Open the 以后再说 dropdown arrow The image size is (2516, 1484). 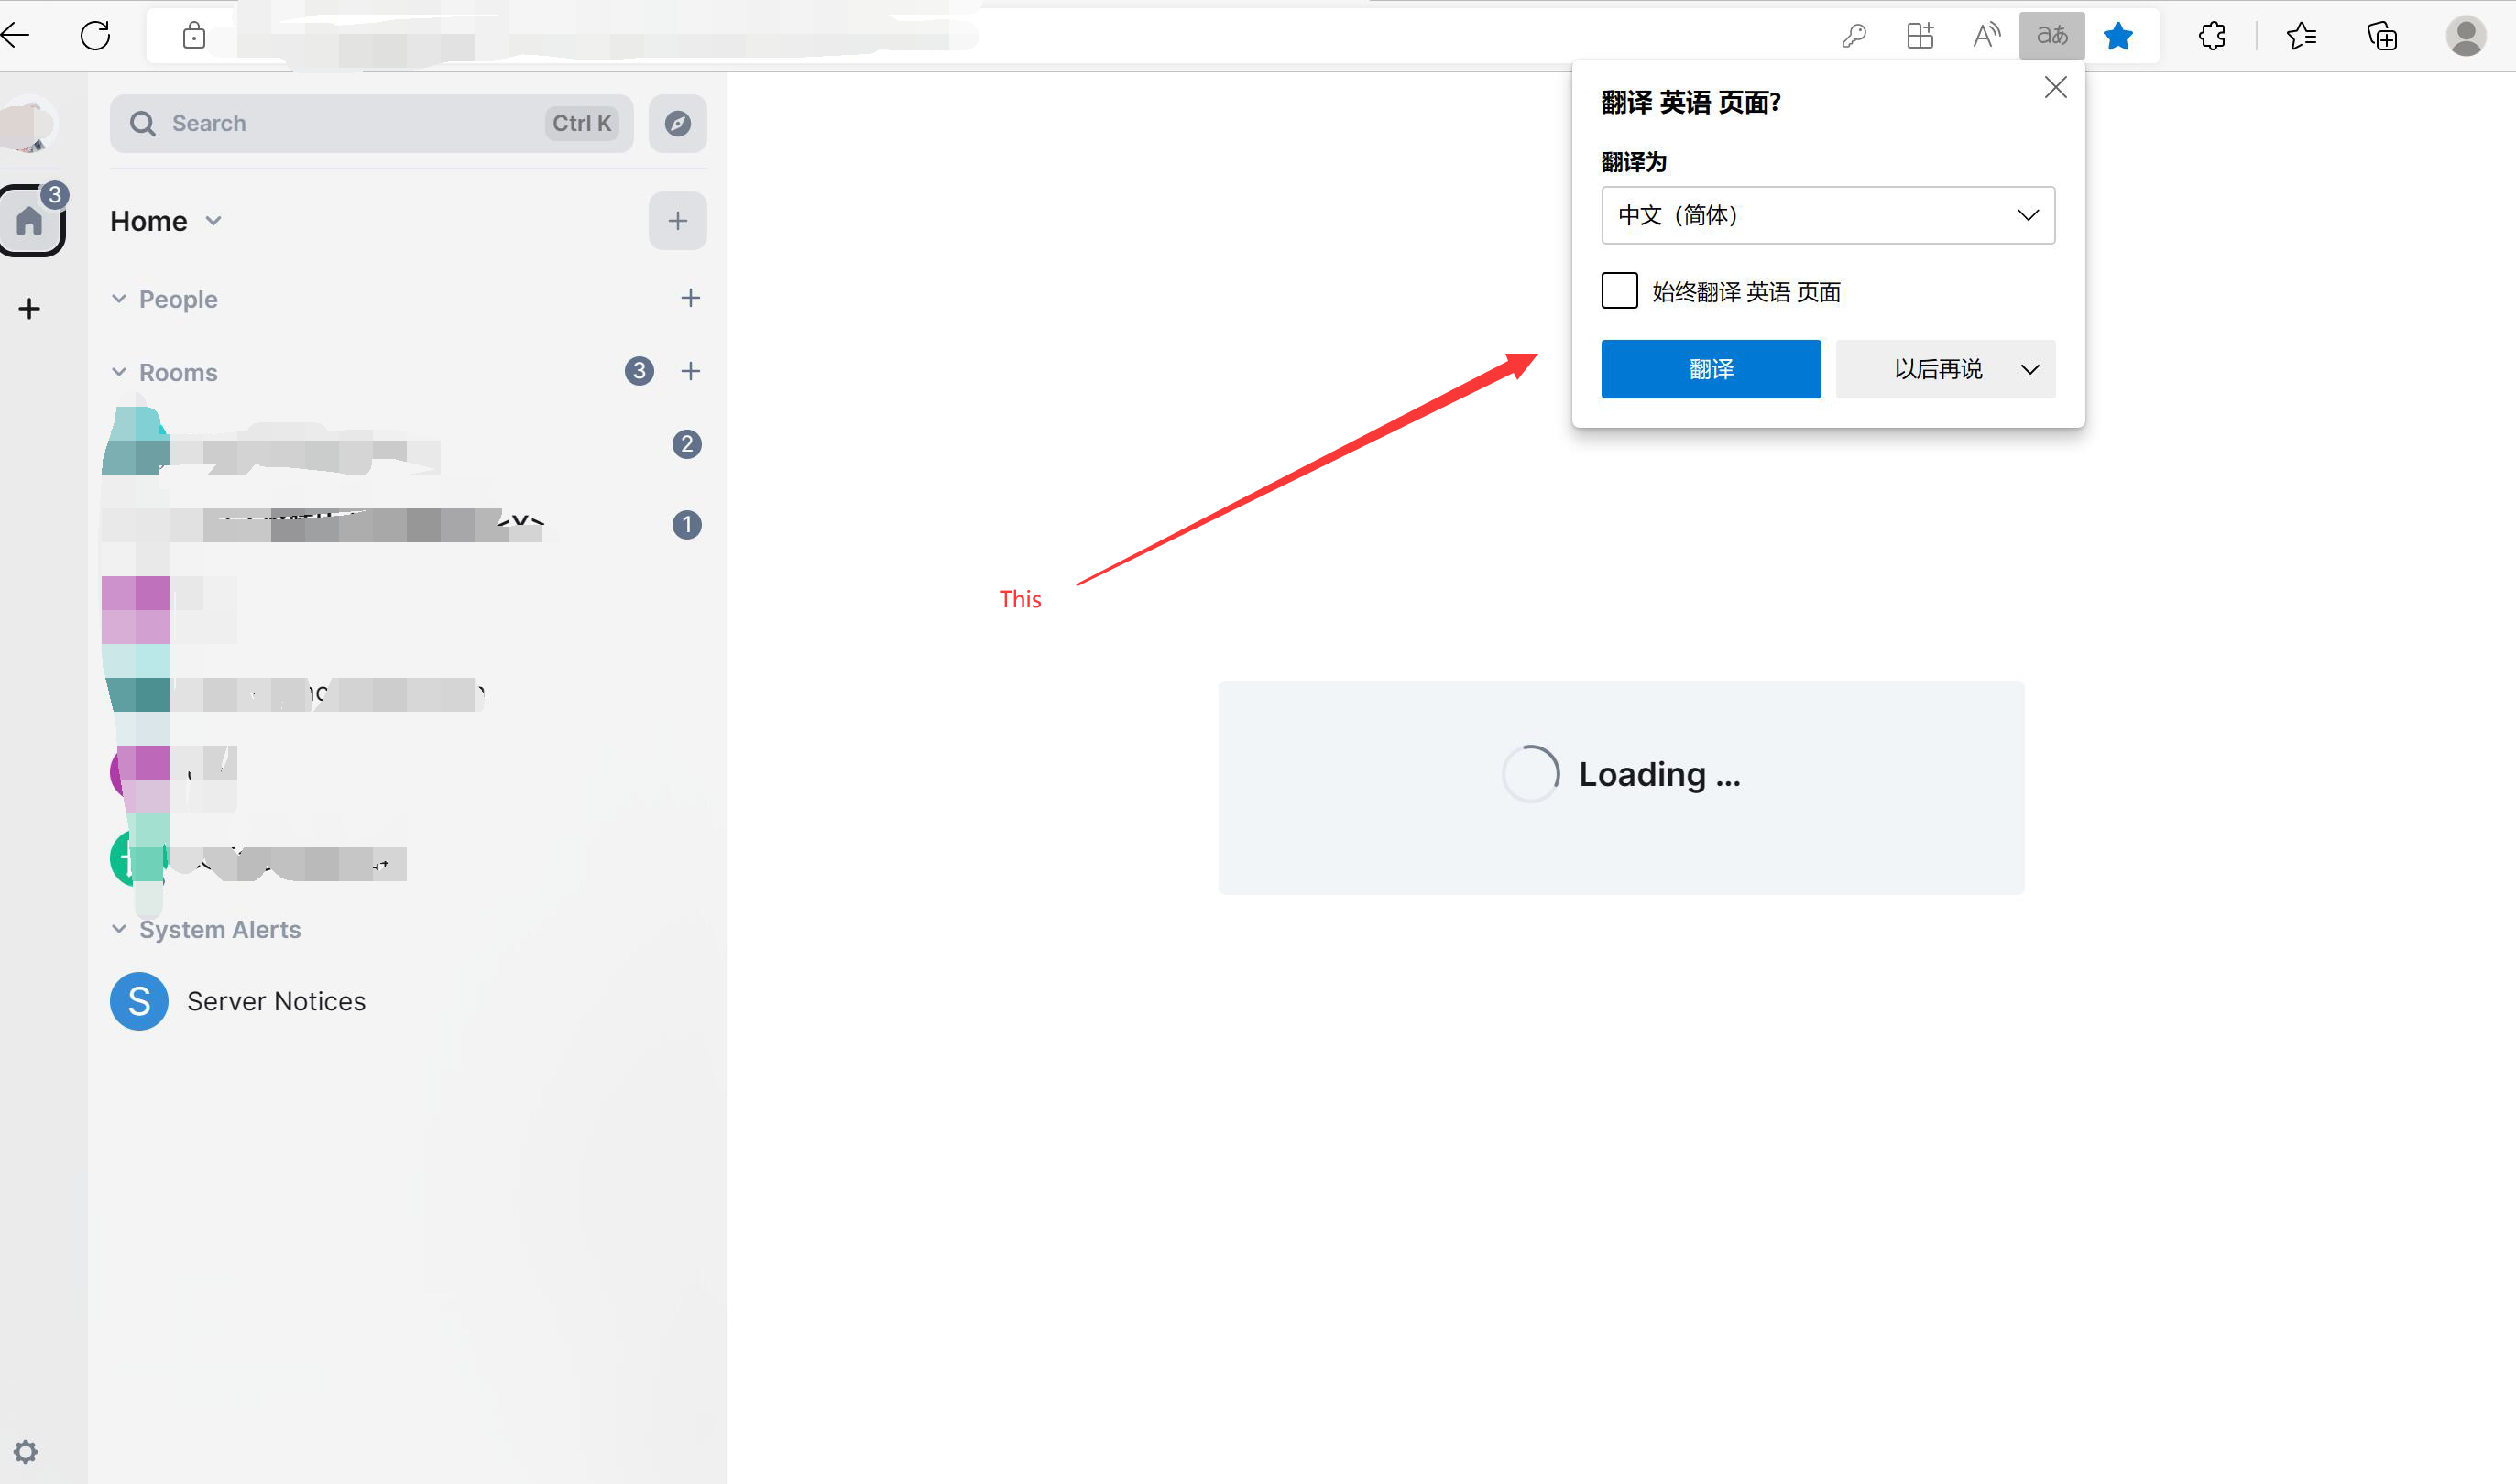(x=2029, y=369)
